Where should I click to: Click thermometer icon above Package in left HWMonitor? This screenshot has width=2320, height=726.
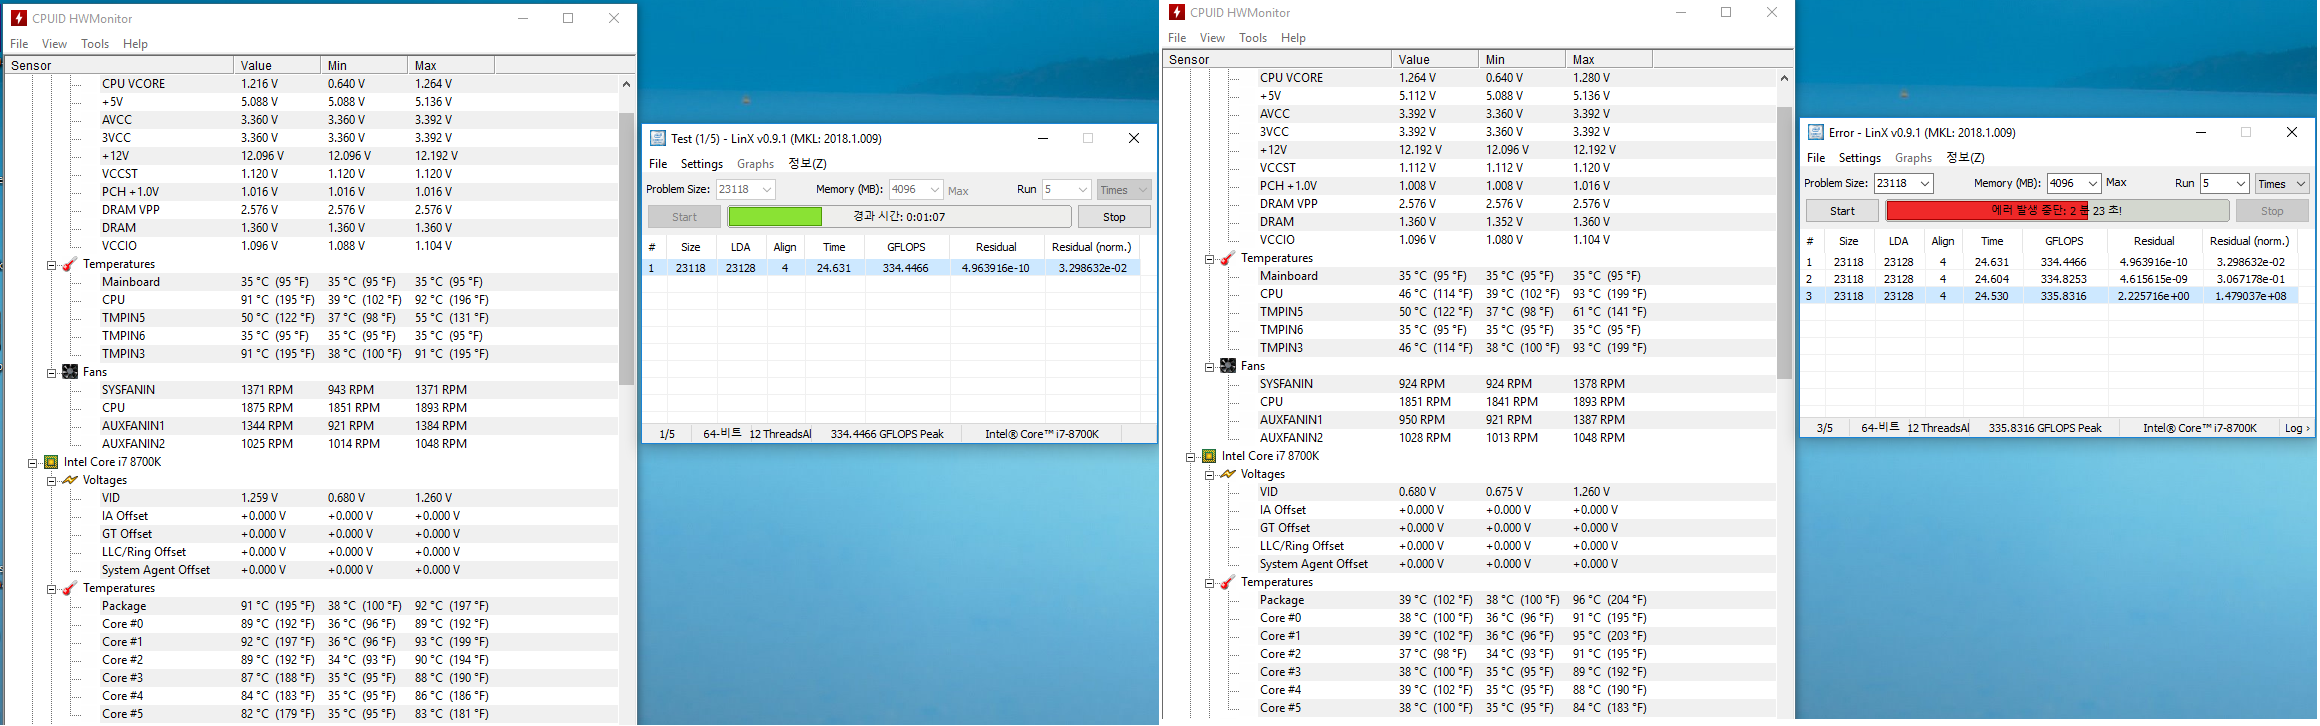pyautogui.click(x=70, y=588)
